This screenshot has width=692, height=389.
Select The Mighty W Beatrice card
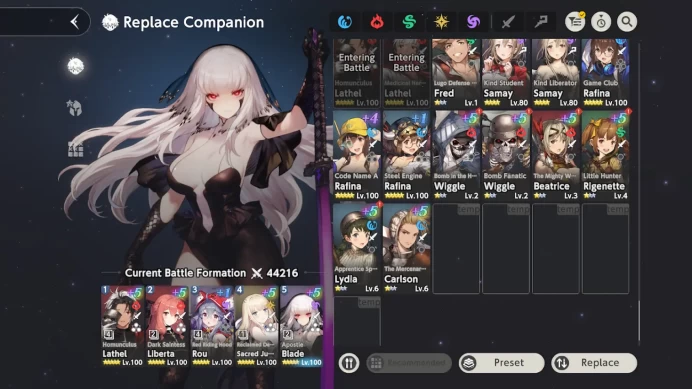pyautogui.click(x=556, y=155)
